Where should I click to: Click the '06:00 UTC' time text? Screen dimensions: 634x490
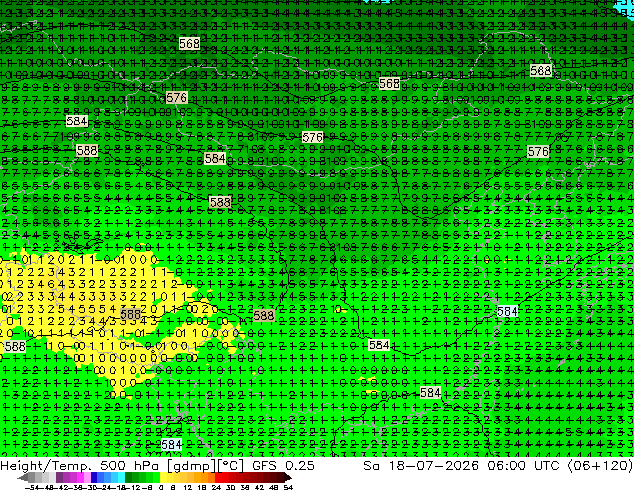pyautogui.click(x=523, y=466)
